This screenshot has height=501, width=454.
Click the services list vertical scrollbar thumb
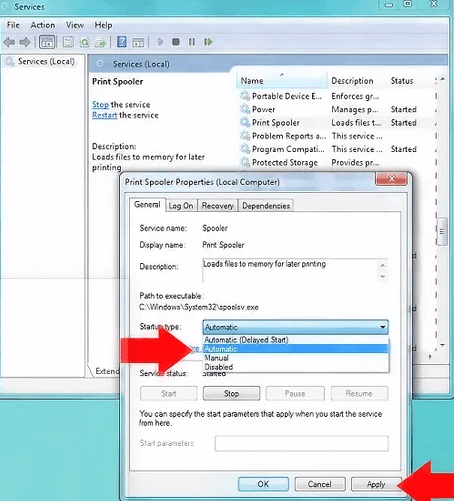click(x=442, y=231)
